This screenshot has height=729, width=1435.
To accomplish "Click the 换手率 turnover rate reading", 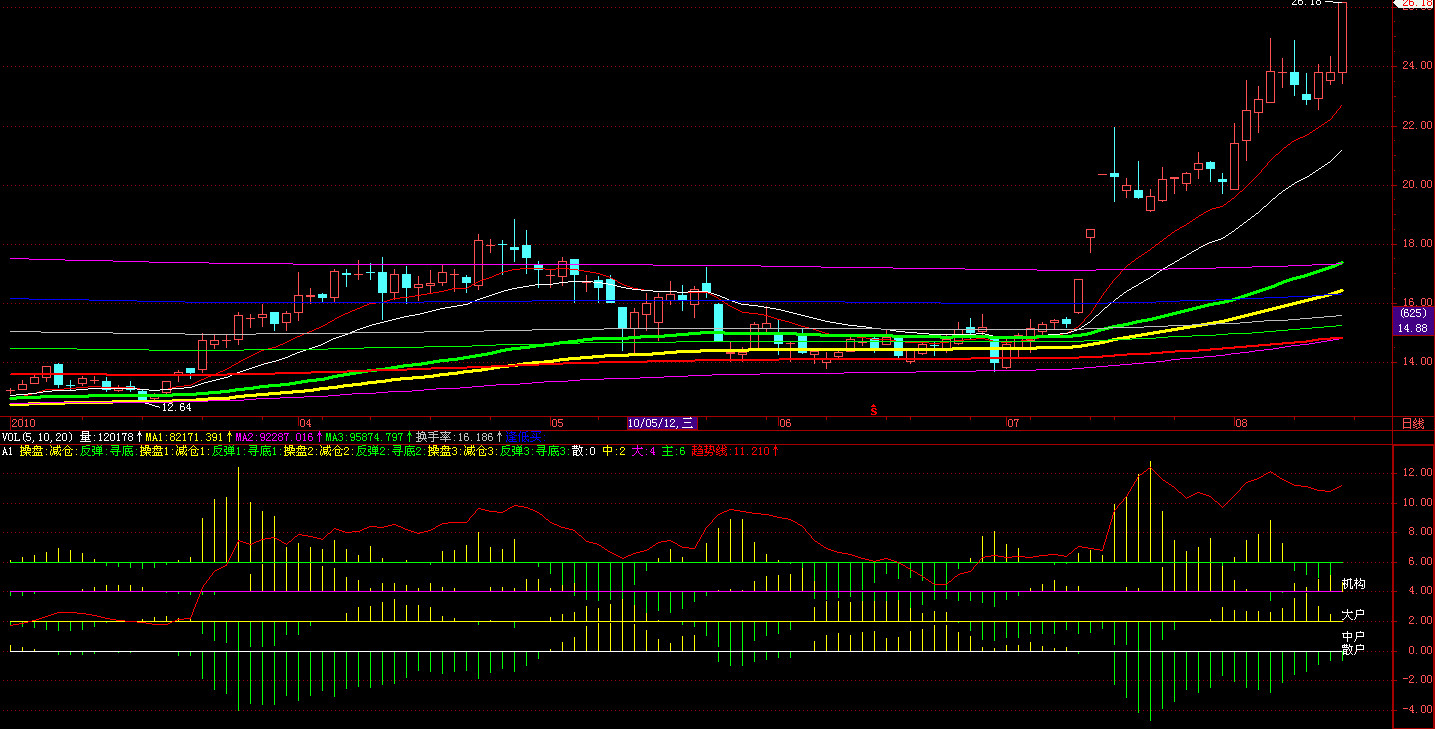I will (x=456, y=437).
